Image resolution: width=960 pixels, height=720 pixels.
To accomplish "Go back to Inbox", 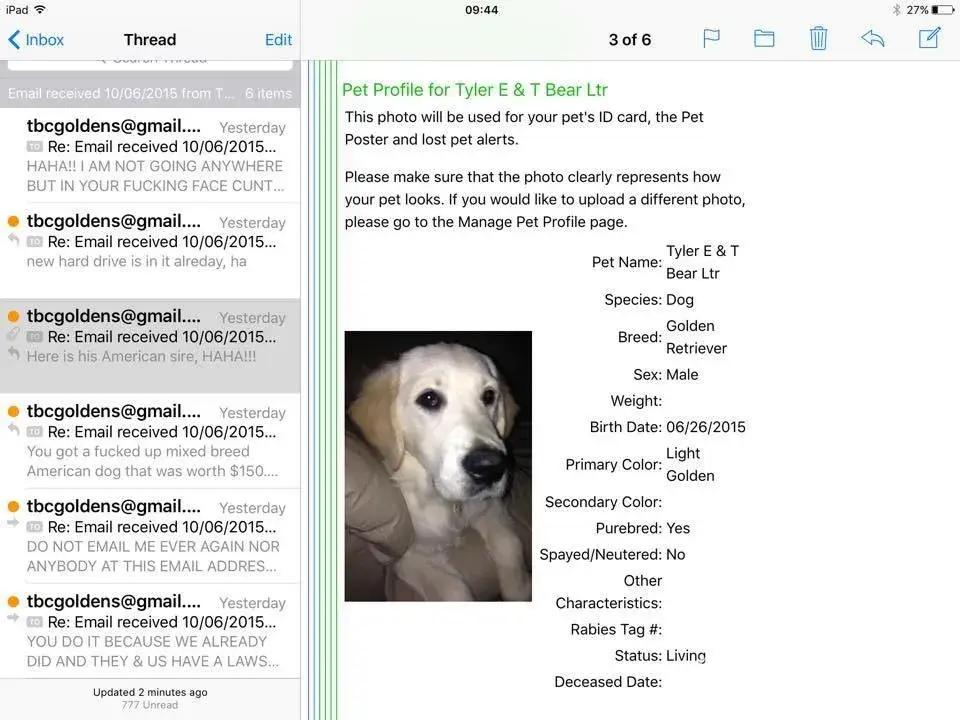I will 37,40.
